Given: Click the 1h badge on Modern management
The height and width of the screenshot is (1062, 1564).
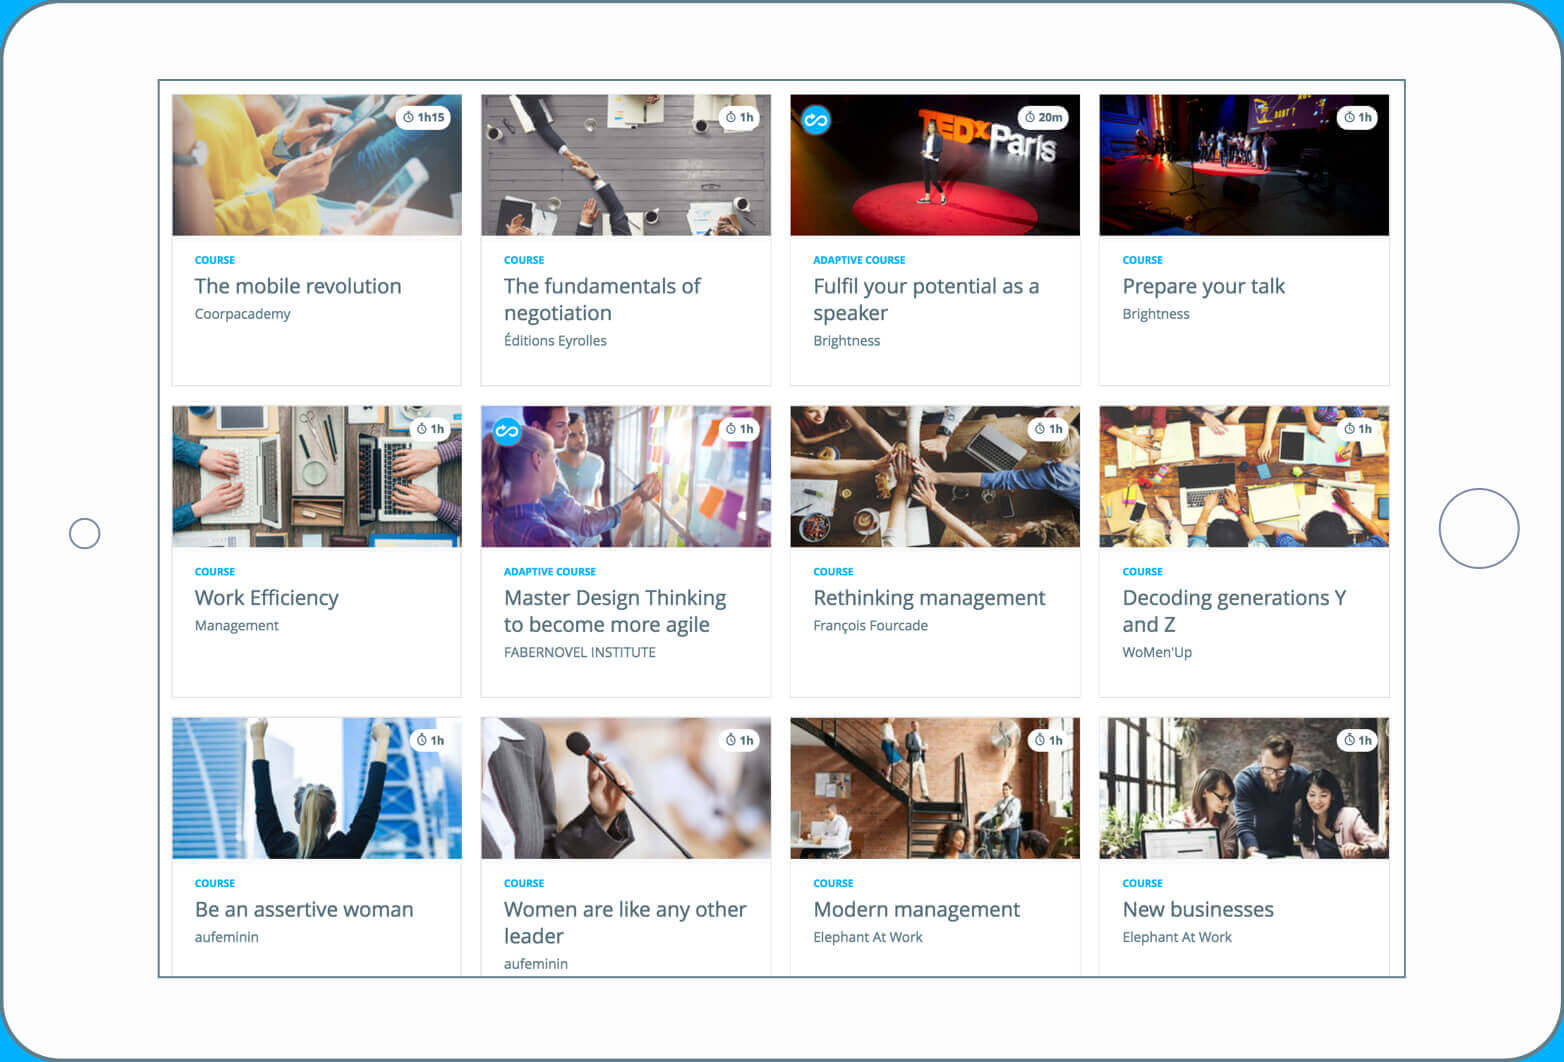Looking at the screenshot, I should [1049, 740].
